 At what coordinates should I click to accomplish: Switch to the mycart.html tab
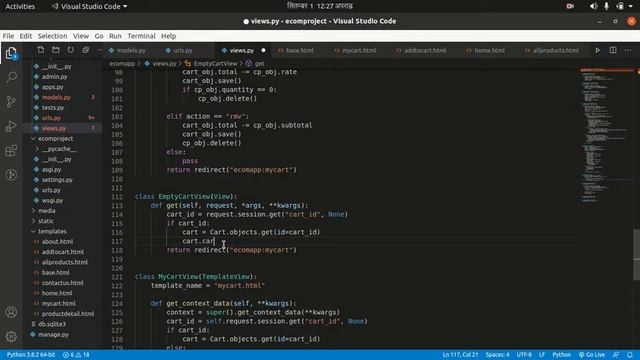(x=359, y=50)
